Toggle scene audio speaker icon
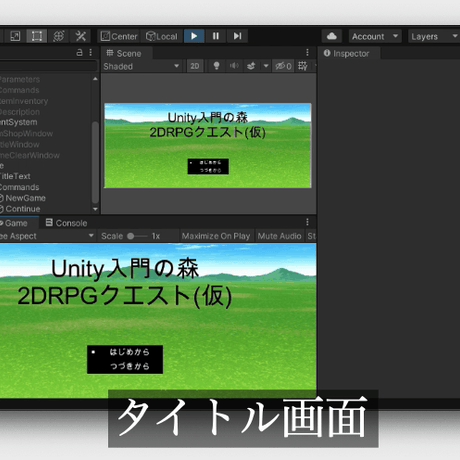The image size is (460, 460). click(234, 66)
